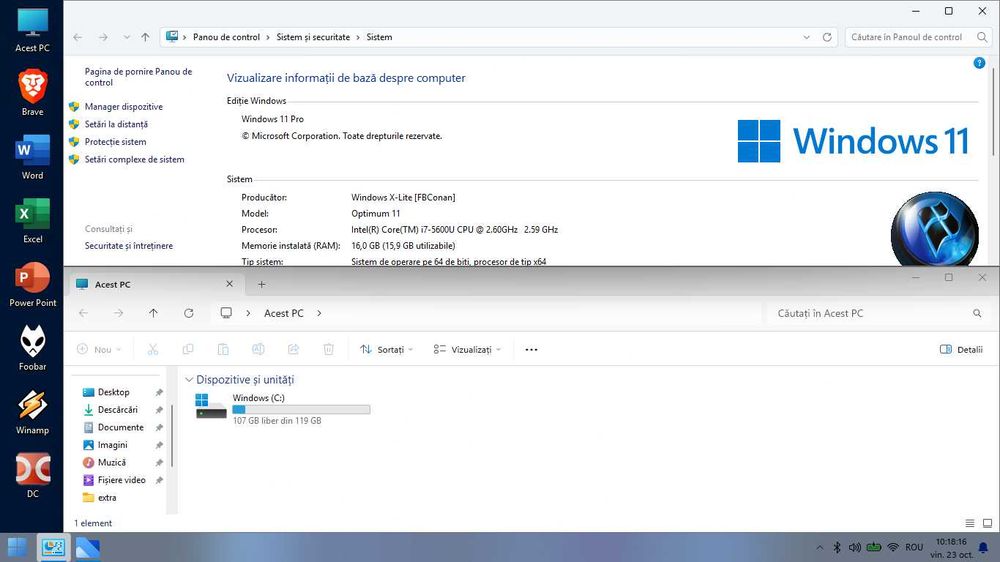The width and height of the screenshot is (1000, 562).
Task: Launch Power Point desktop shortcut
Action: [33, 285]
